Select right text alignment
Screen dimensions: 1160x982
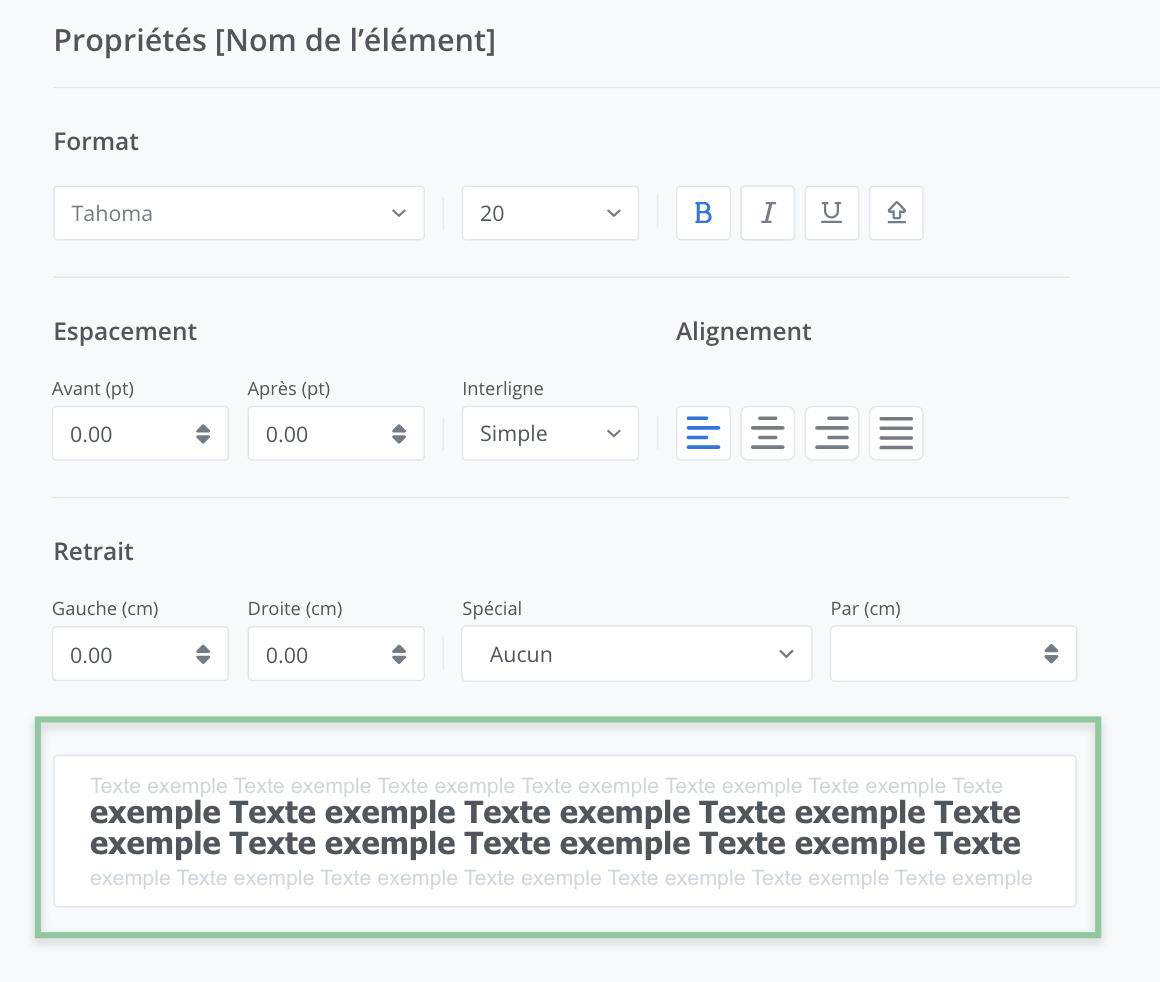pos(831,434)
